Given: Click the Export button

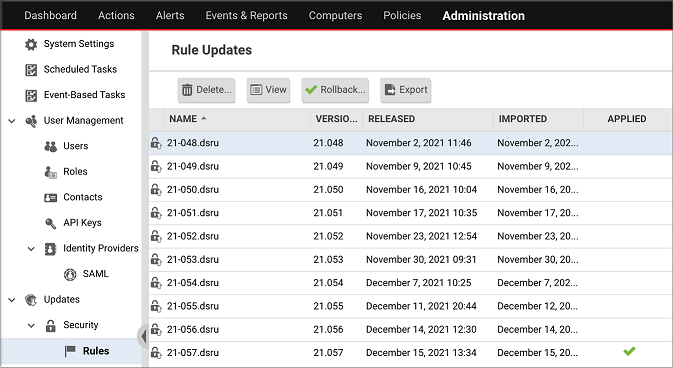Looking at the screenshot, I should pos(406,90).
